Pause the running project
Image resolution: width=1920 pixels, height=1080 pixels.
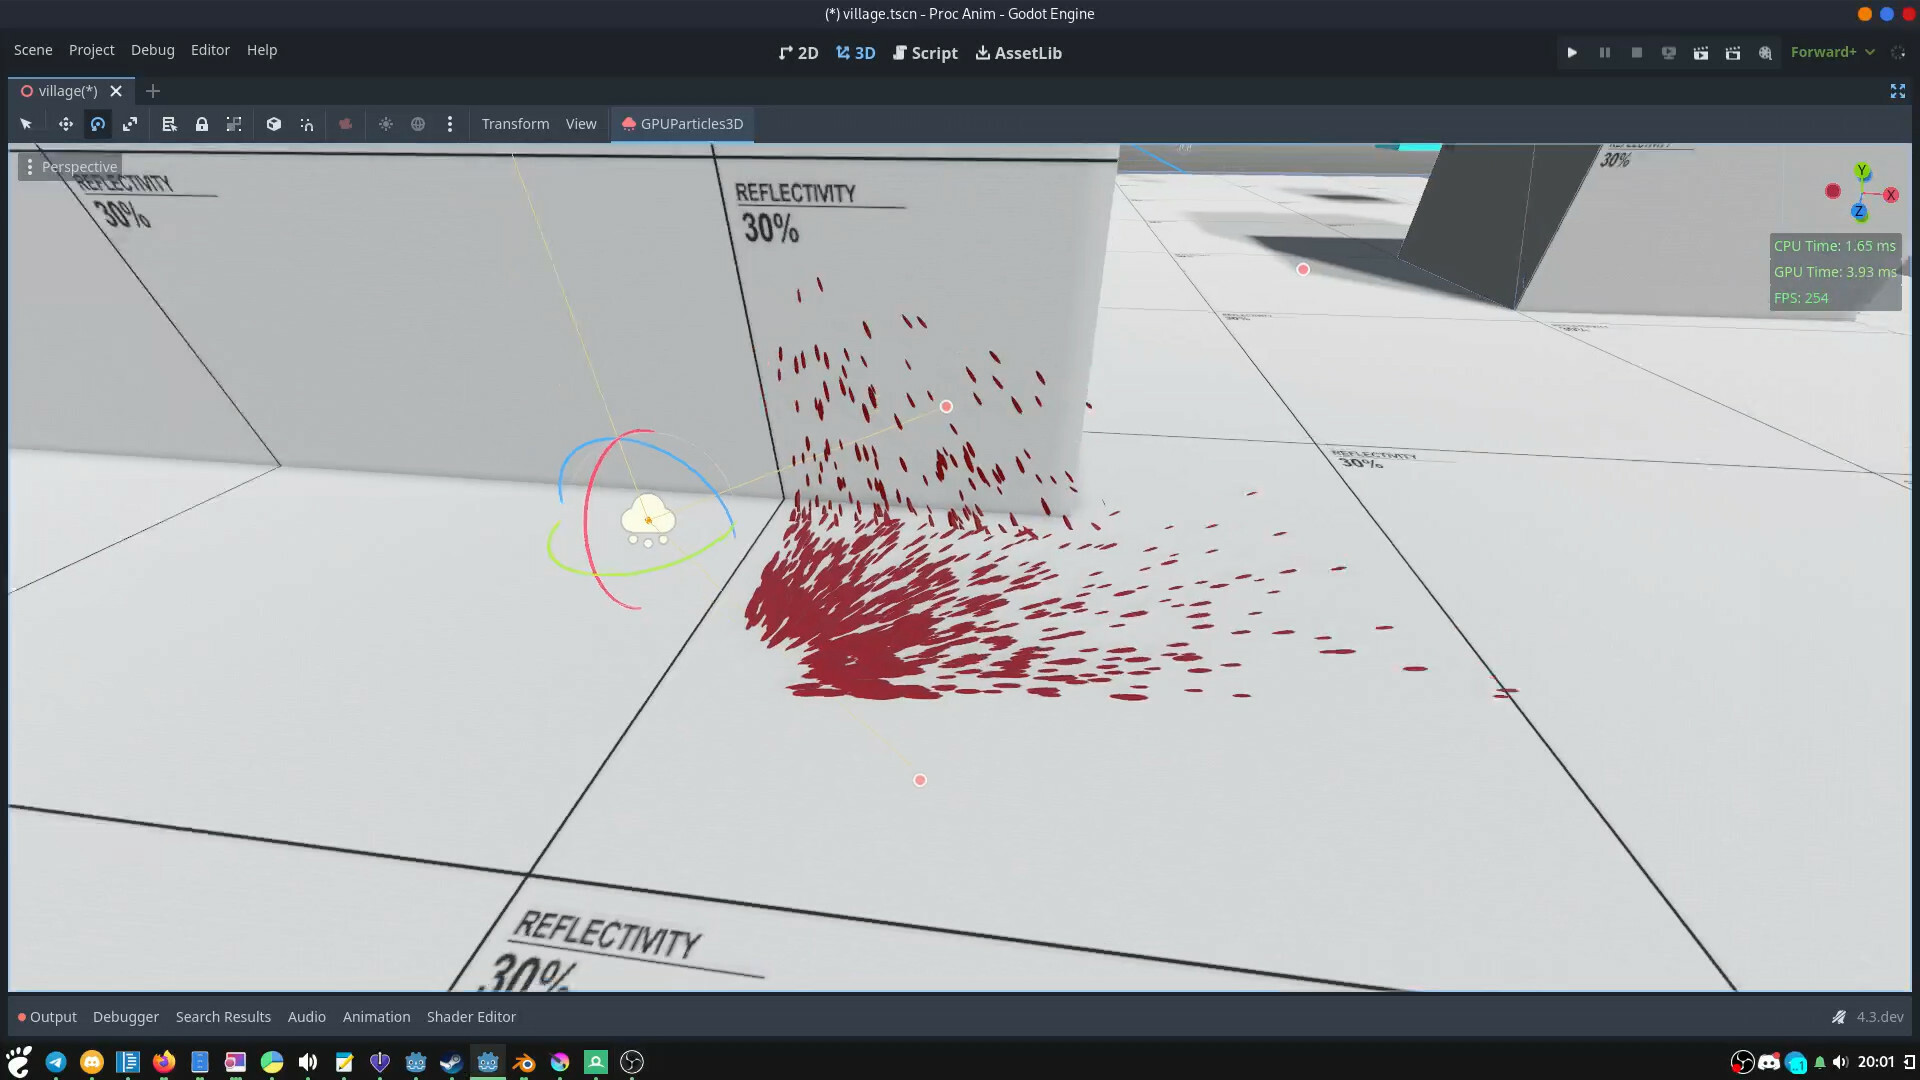[x=1605, y=53]
